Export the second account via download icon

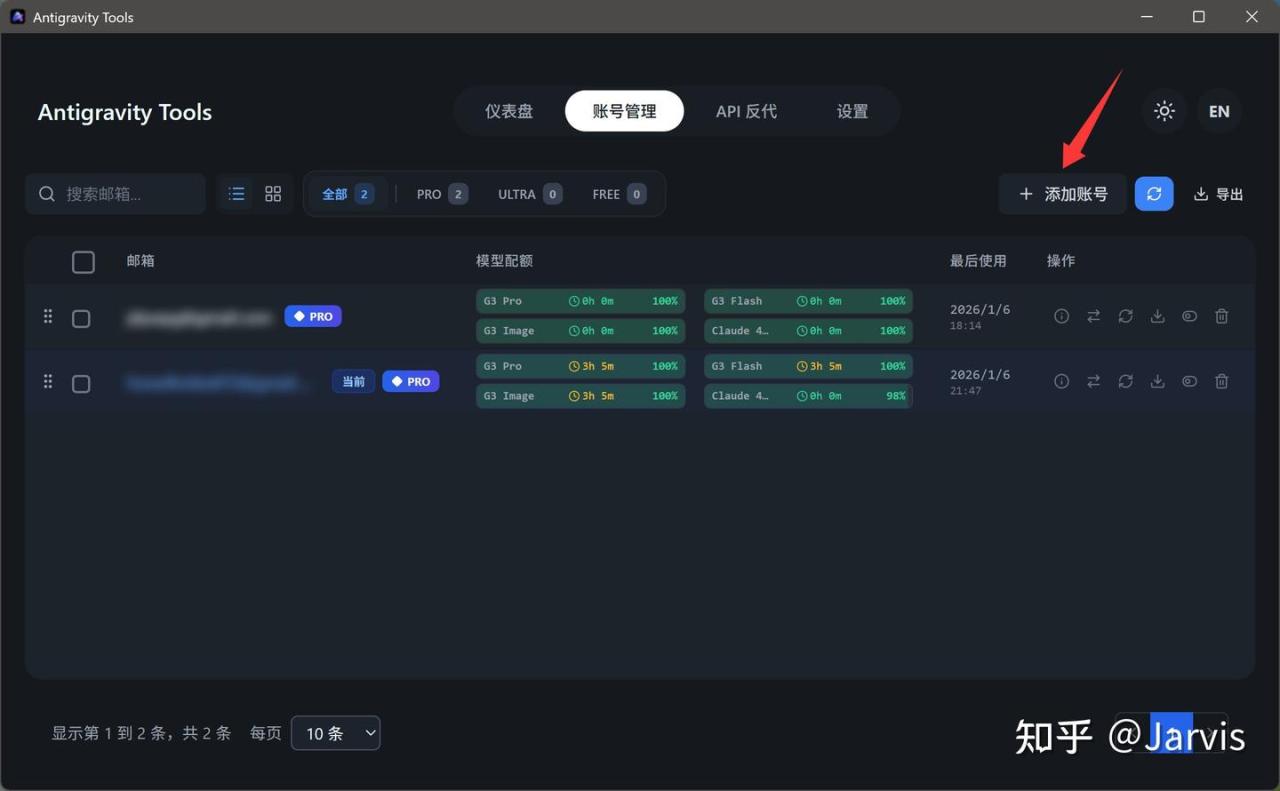tap(1157, 381)
